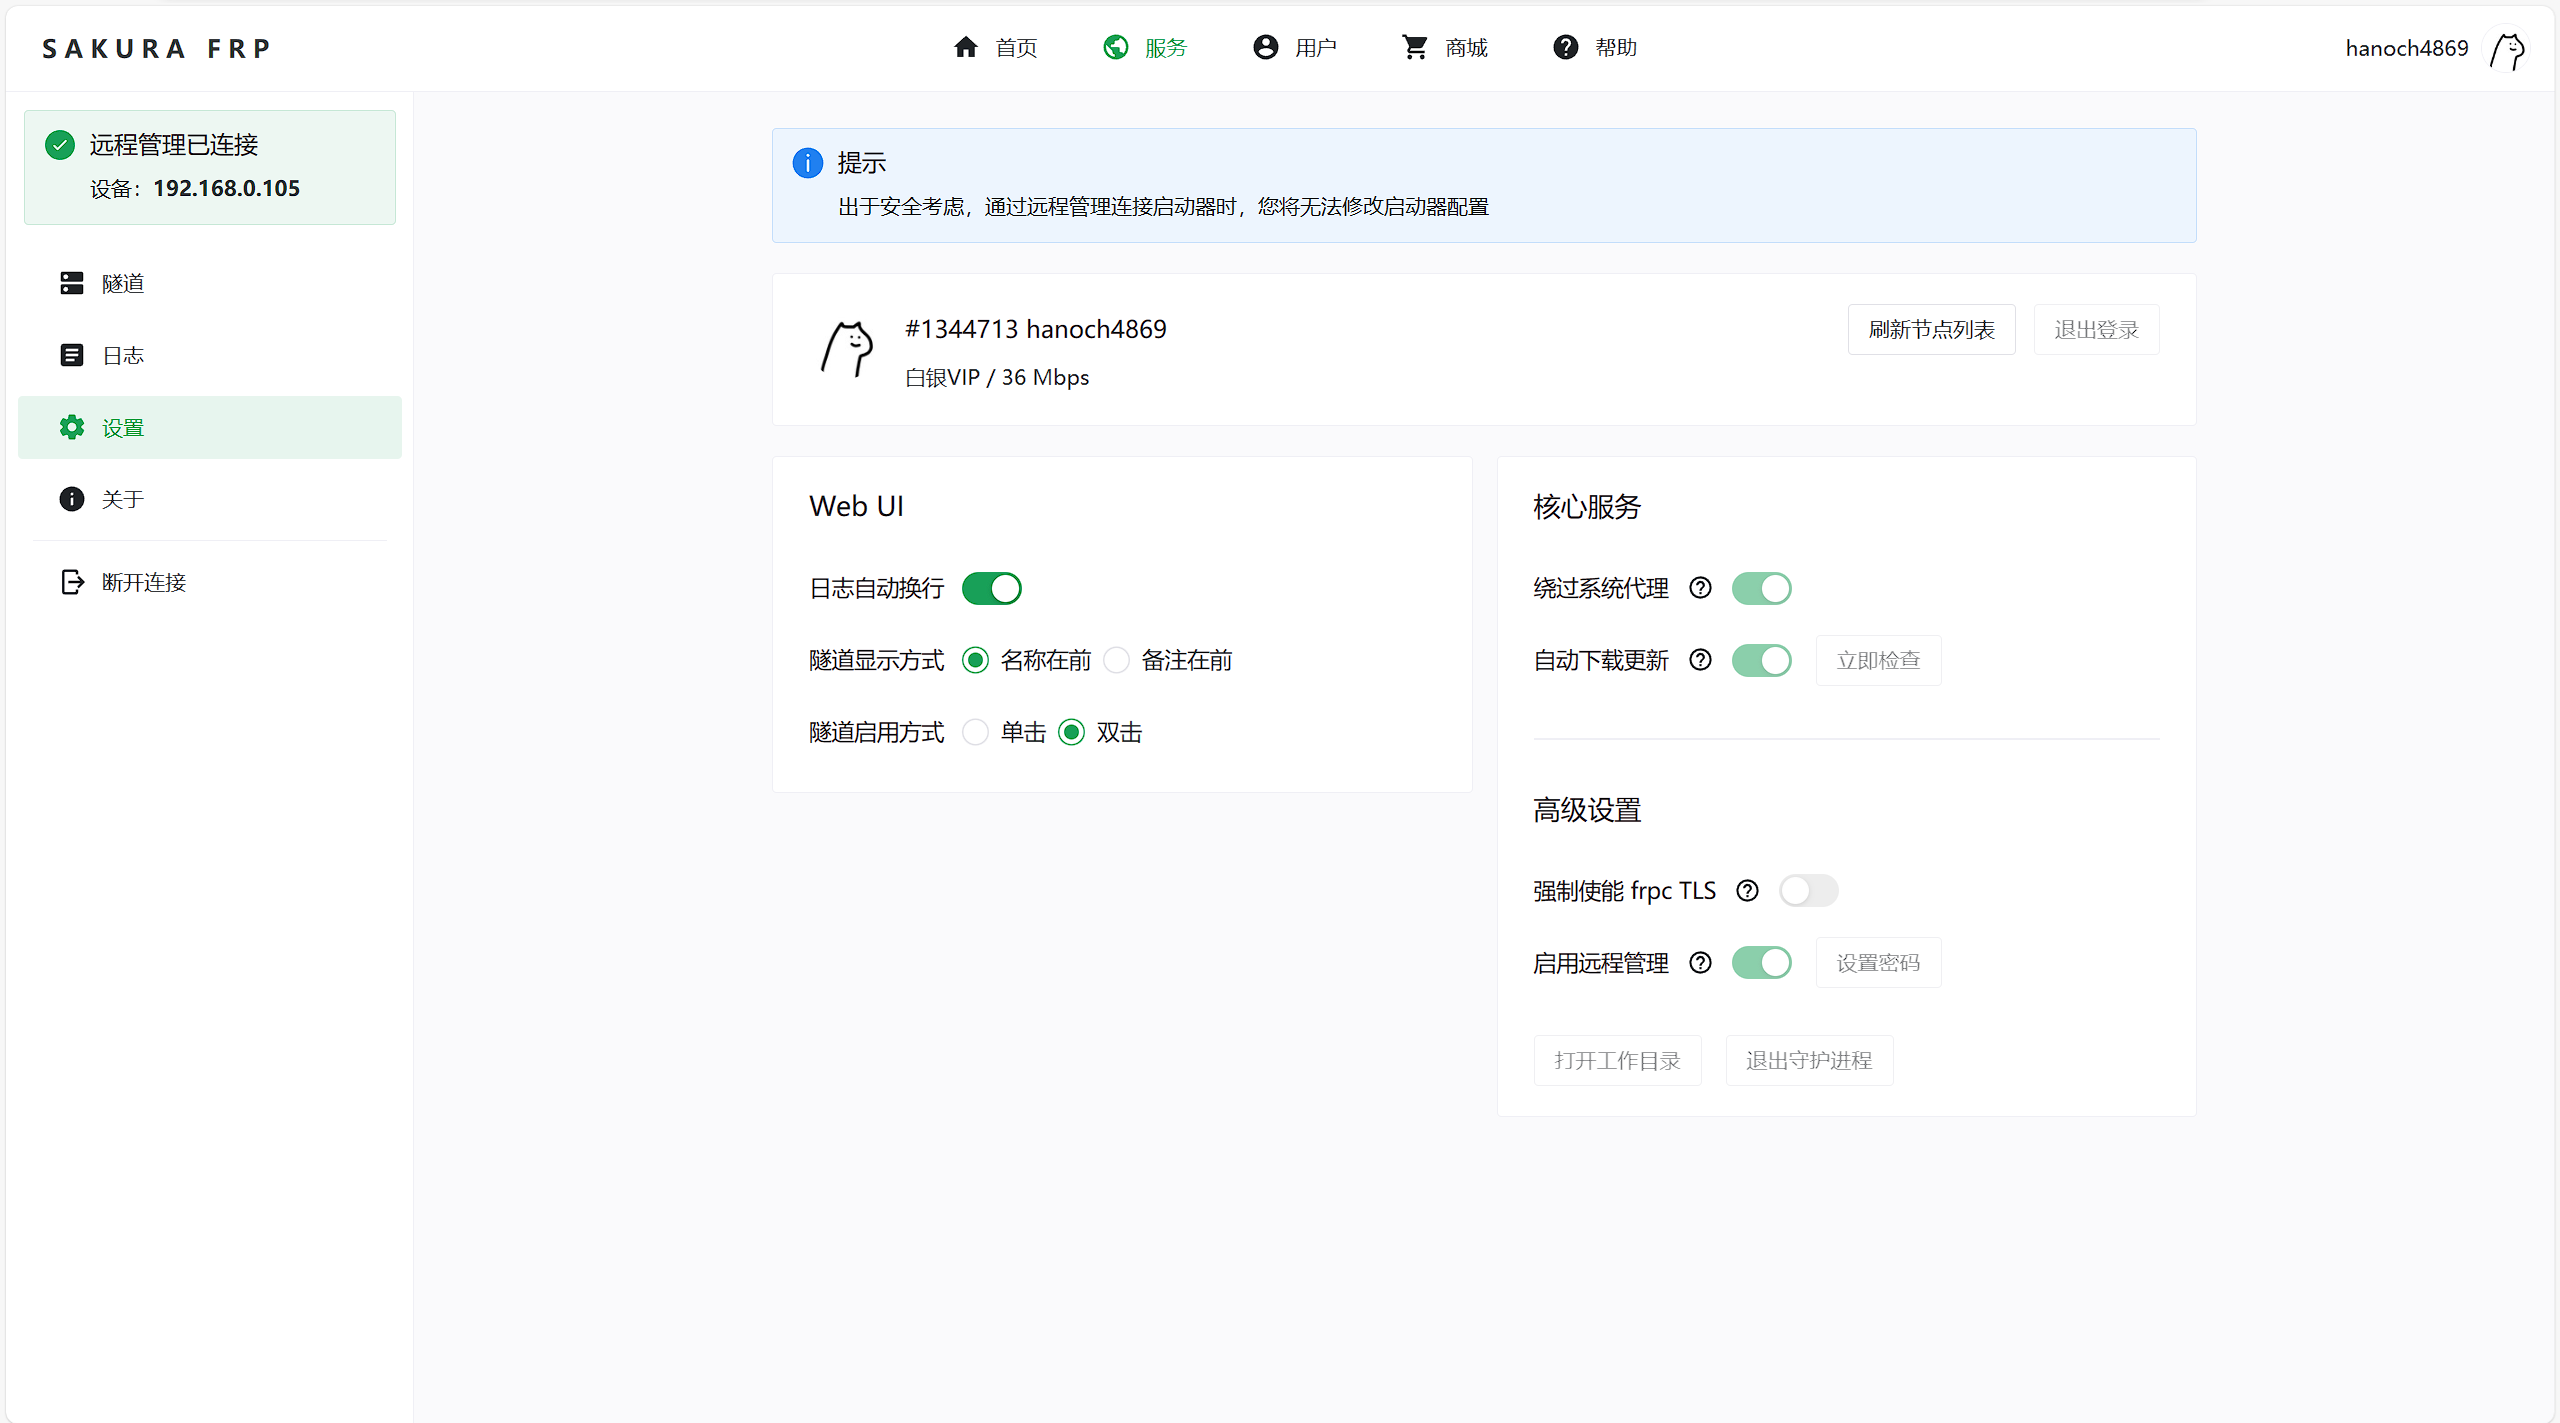The height and width of the screenshot is (1423, 2560).
Task: Click the 断开连接 (disconnect) icon
Action: click(x=71, y=581)
